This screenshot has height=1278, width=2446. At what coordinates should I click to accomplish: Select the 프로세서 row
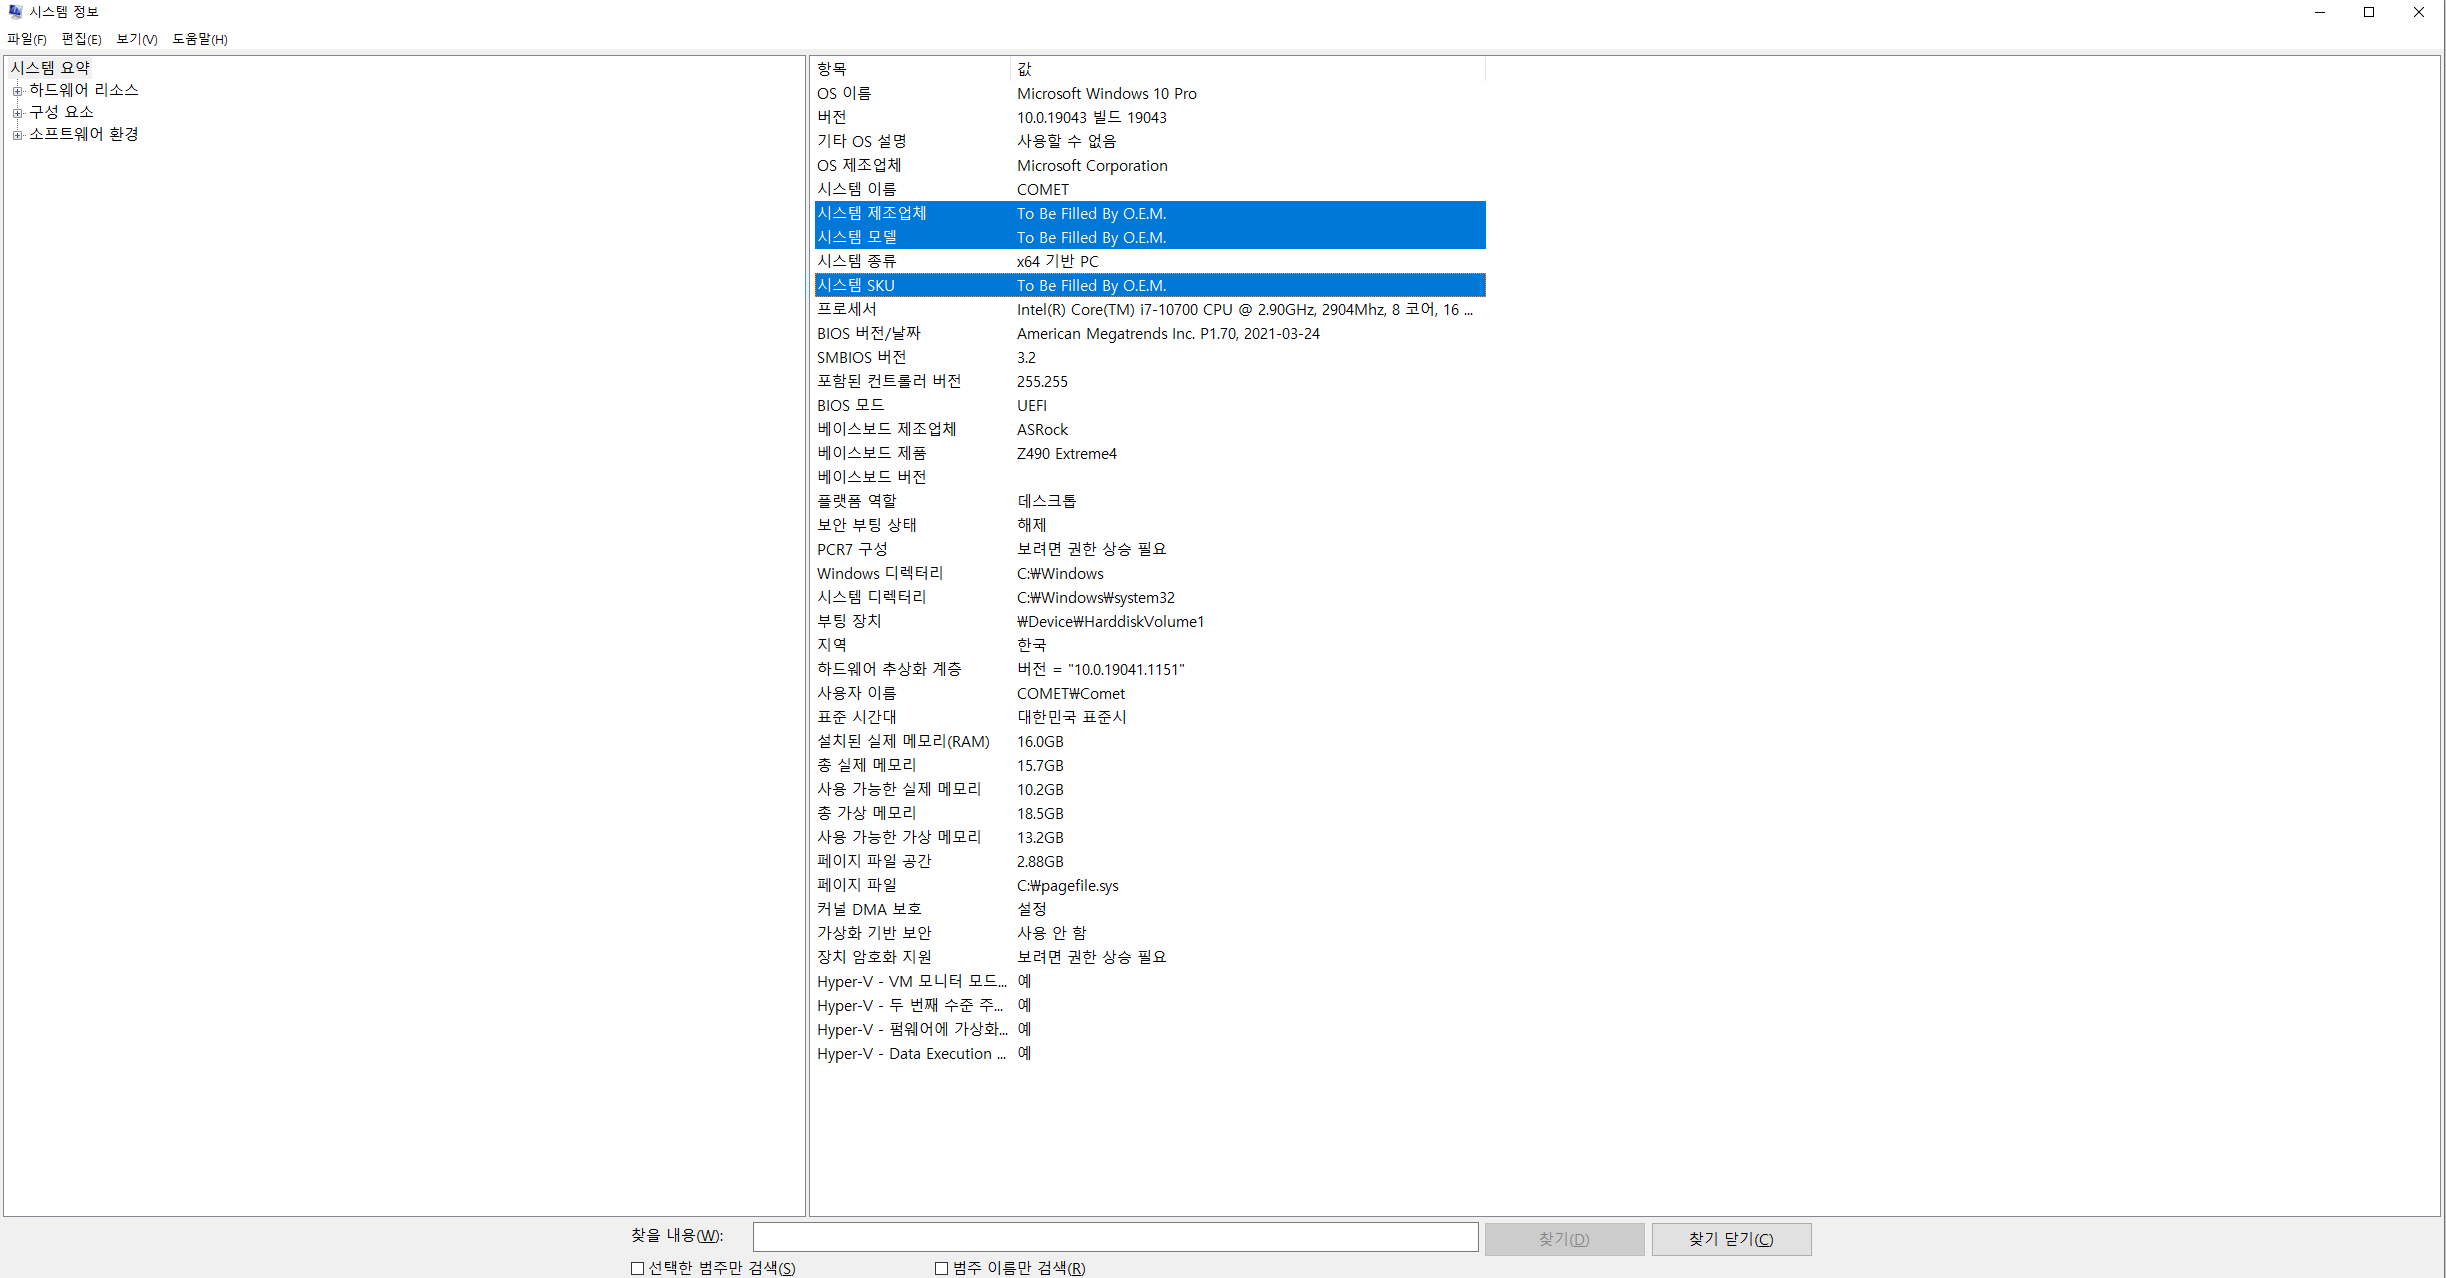(1150, 309)
